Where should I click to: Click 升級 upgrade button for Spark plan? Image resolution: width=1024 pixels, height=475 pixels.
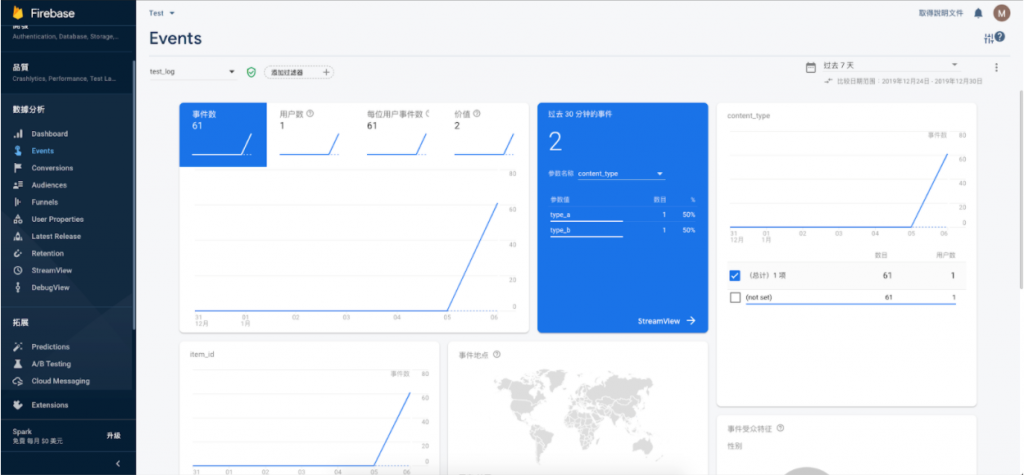114,436
